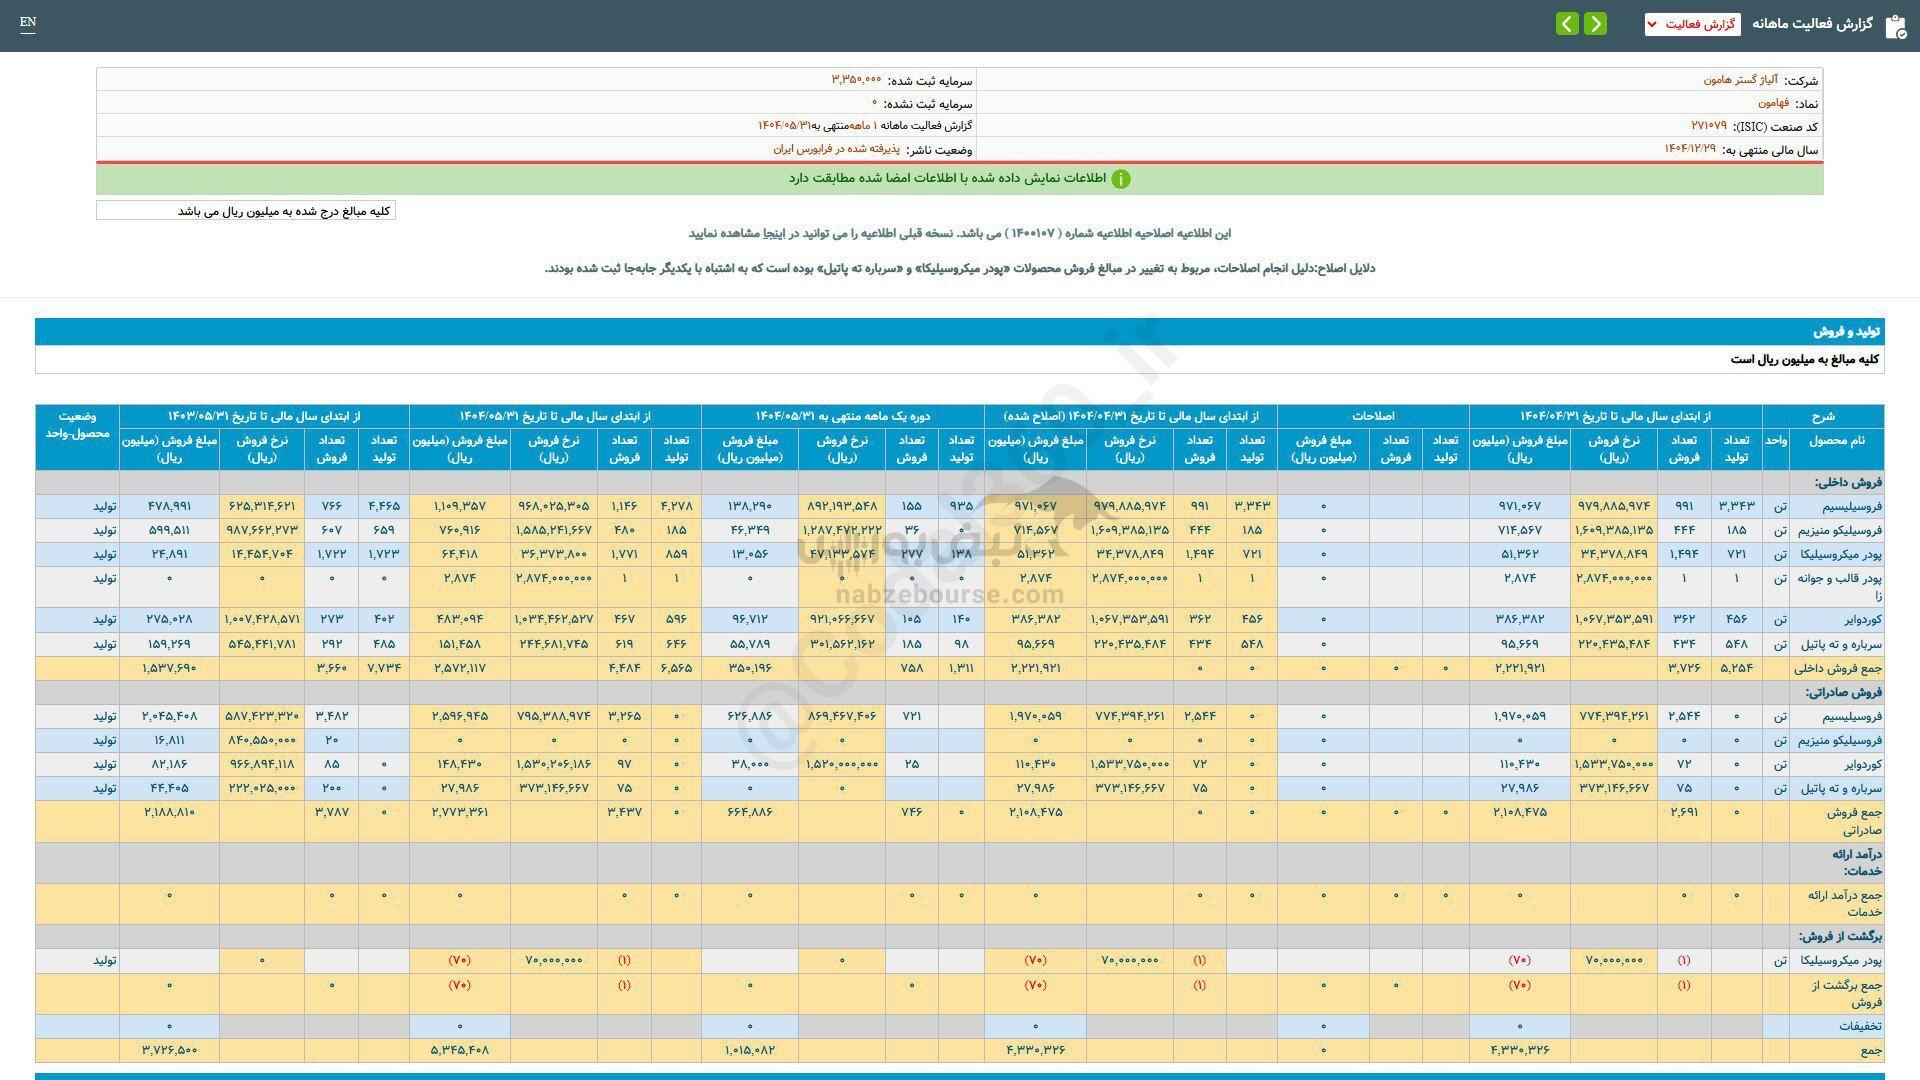Viewport: 1920px width, 1080px height.
Task: Click the تولید و فروش section header
Action: (1847, 332)
